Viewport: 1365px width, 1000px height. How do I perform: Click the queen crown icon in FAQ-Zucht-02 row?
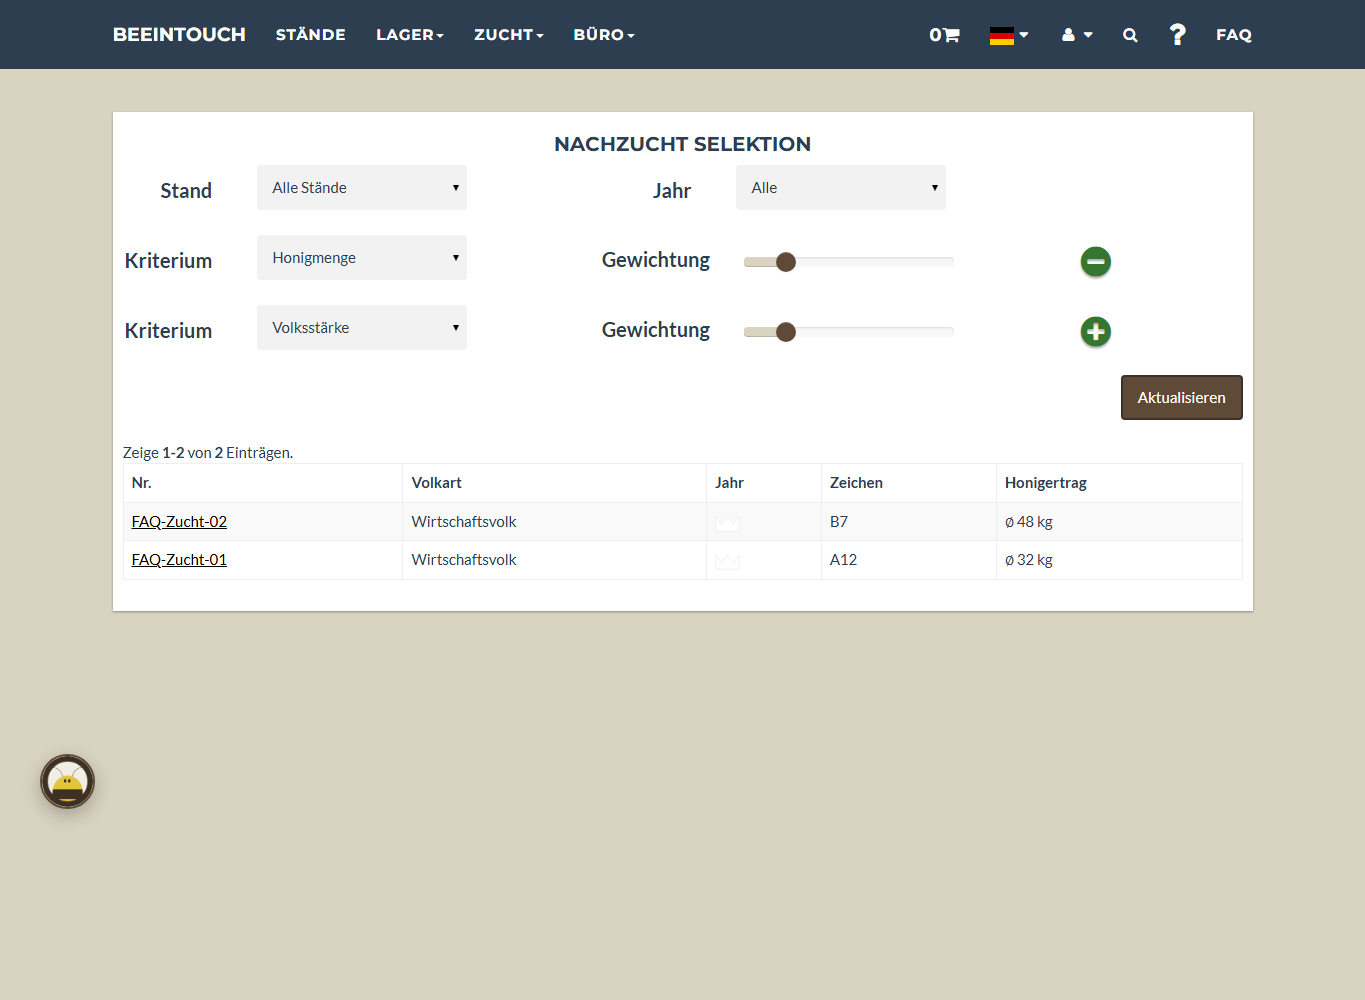tap(727, 522)
